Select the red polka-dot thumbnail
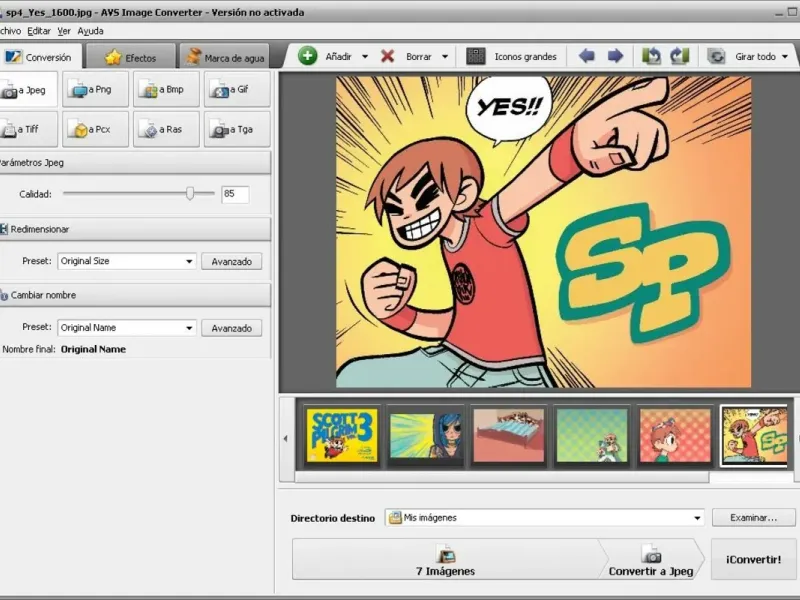The image size is (800, 600). (x=675, y=435)
